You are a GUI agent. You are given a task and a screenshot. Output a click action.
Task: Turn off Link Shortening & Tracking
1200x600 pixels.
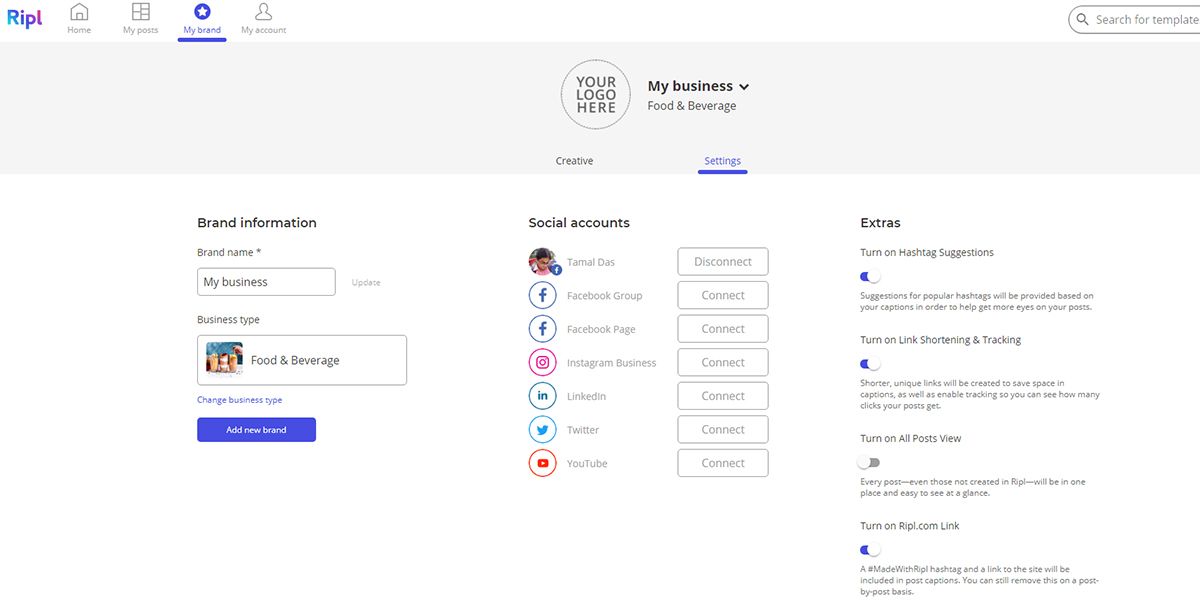870,363
